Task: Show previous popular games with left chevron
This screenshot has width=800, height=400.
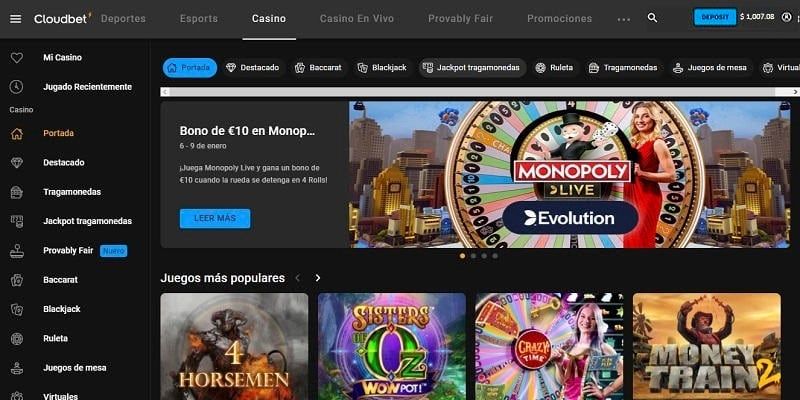Action: point(298,278)
